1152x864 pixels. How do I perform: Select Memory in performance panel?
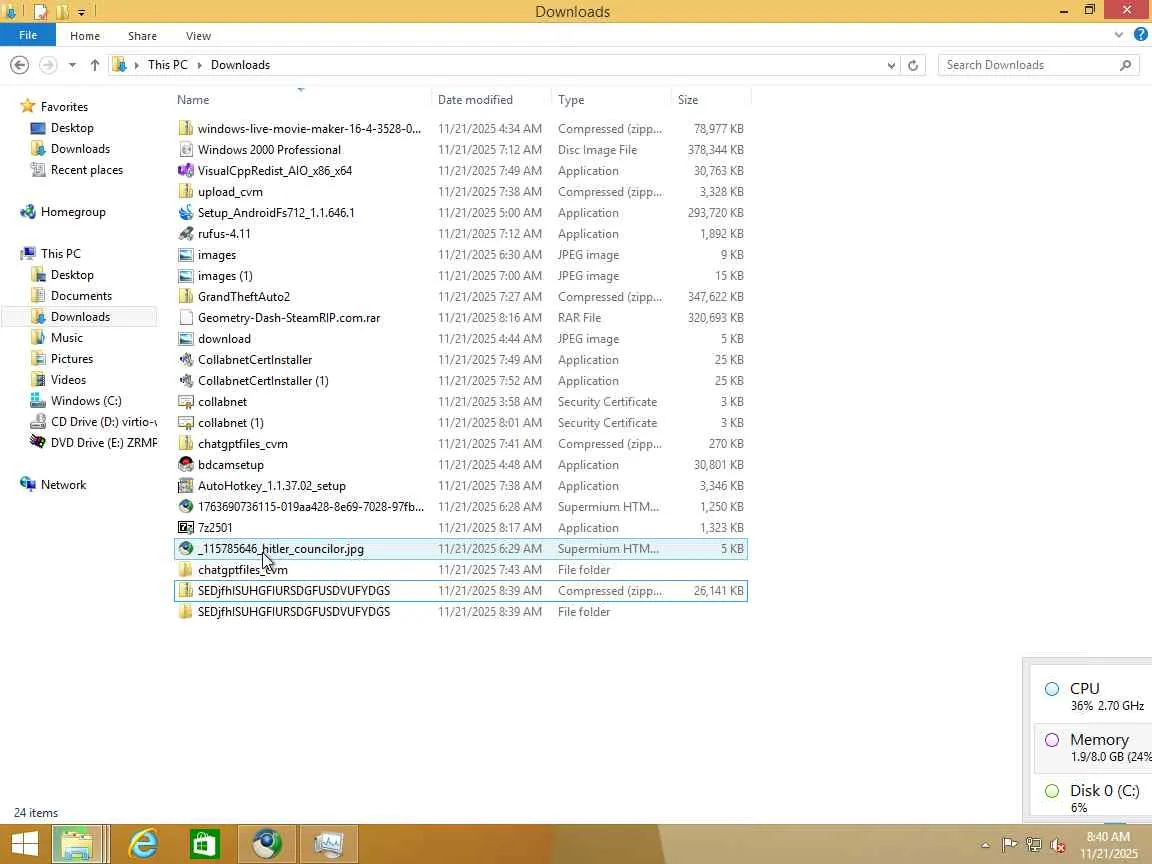[1093, 747]
